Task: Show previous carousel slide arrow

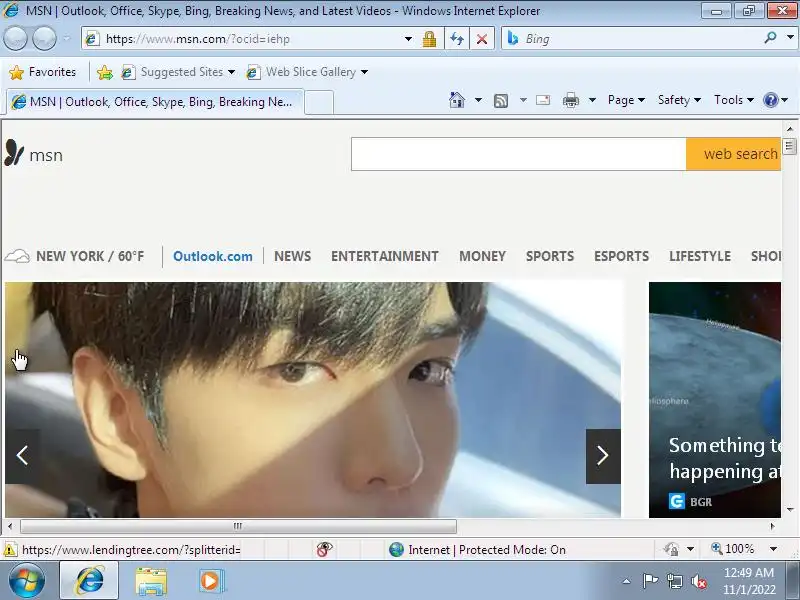Action: tap(22, 456)
